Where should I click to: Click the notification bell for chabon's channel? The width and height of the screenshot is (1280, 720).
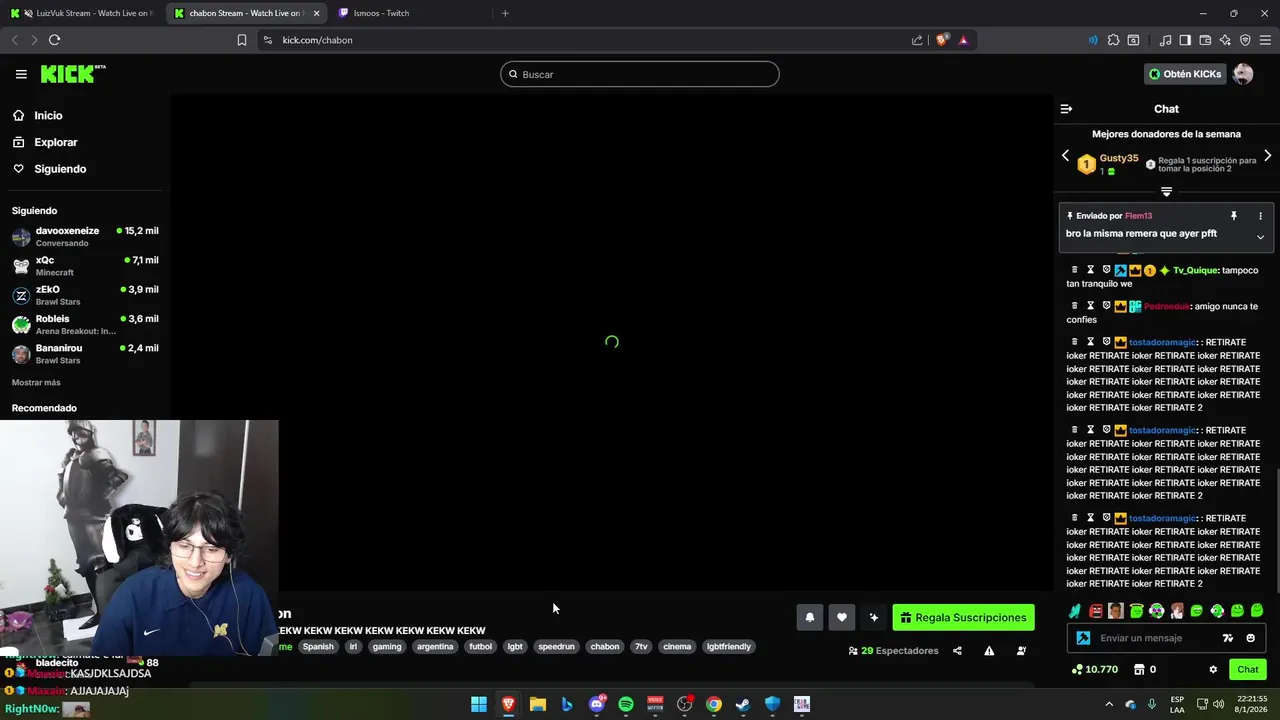(810, 618)
